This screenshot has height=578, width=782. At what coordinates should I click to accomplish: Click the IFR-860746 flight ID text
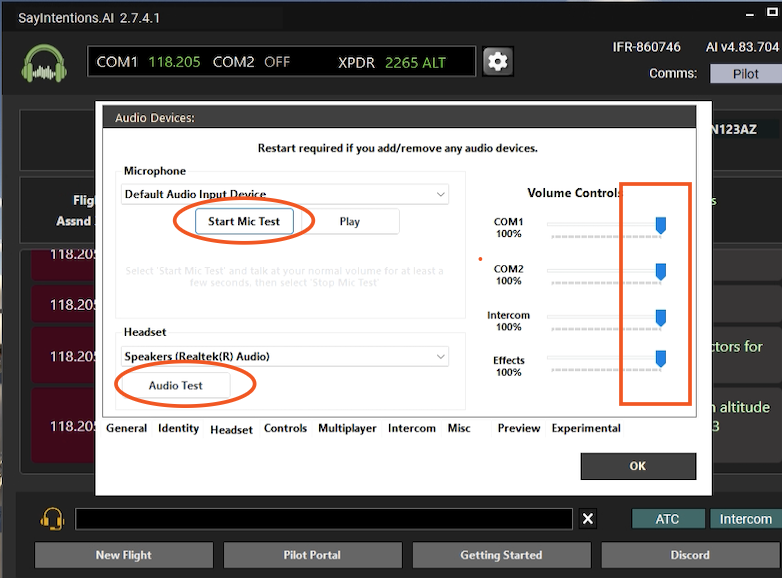[x=646, y=47]
